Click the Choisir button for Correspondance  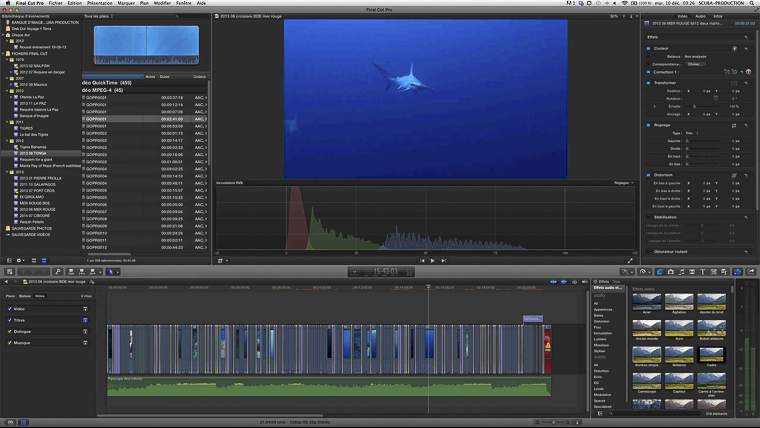click(693, 64)
